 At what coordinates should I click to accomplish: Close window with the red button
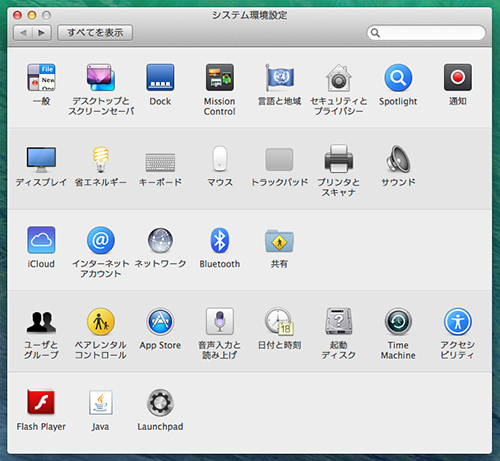tap(17, 15)
